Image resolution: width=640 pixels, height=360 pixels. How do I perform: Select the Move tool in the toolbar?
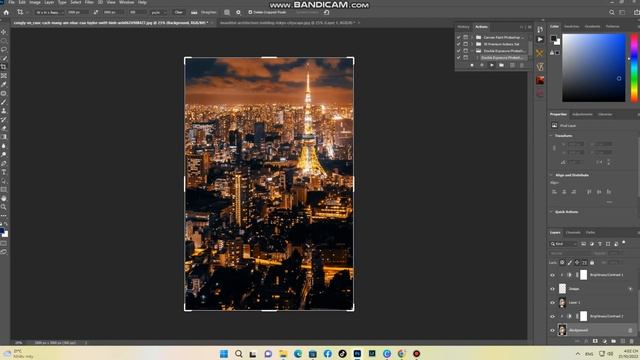click(x=4, y=32)
